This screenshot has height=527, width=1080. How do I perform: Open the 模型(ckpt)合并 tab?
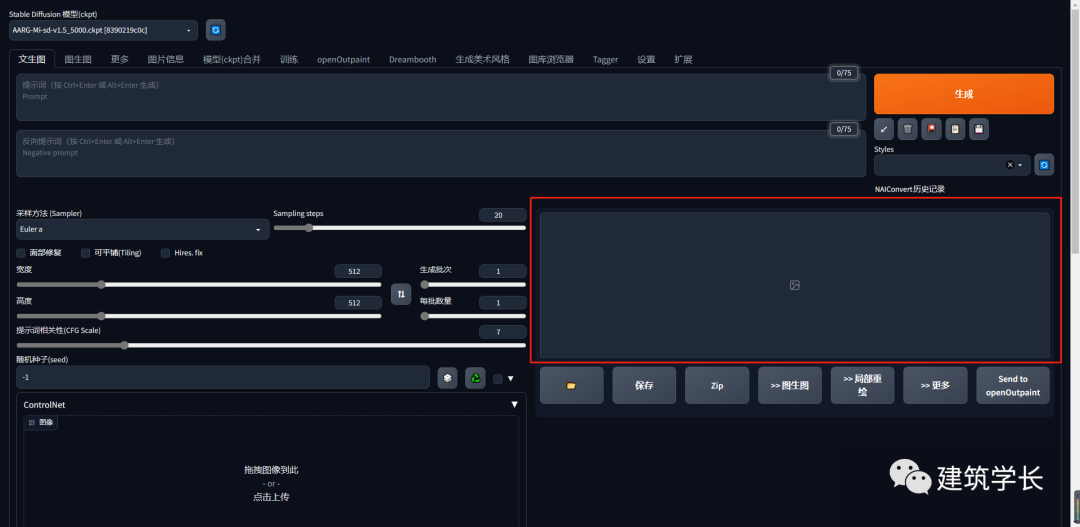[232, 59]
